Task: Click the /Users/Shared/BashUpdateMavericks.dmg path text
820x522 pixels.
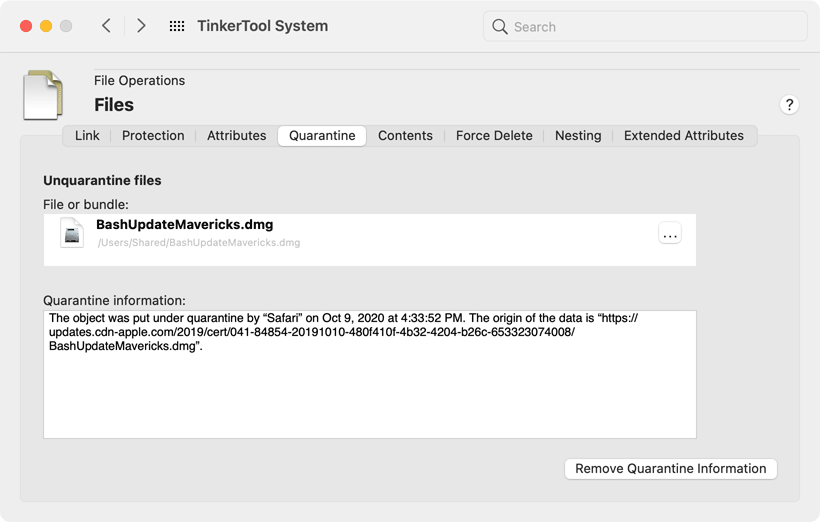Action: 199,243
